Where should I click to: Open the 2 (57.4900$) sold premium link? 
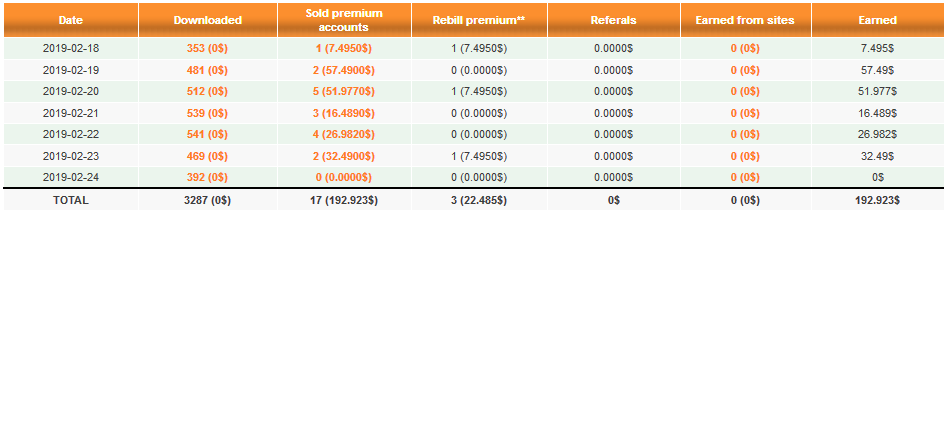(x=344, y=70)
